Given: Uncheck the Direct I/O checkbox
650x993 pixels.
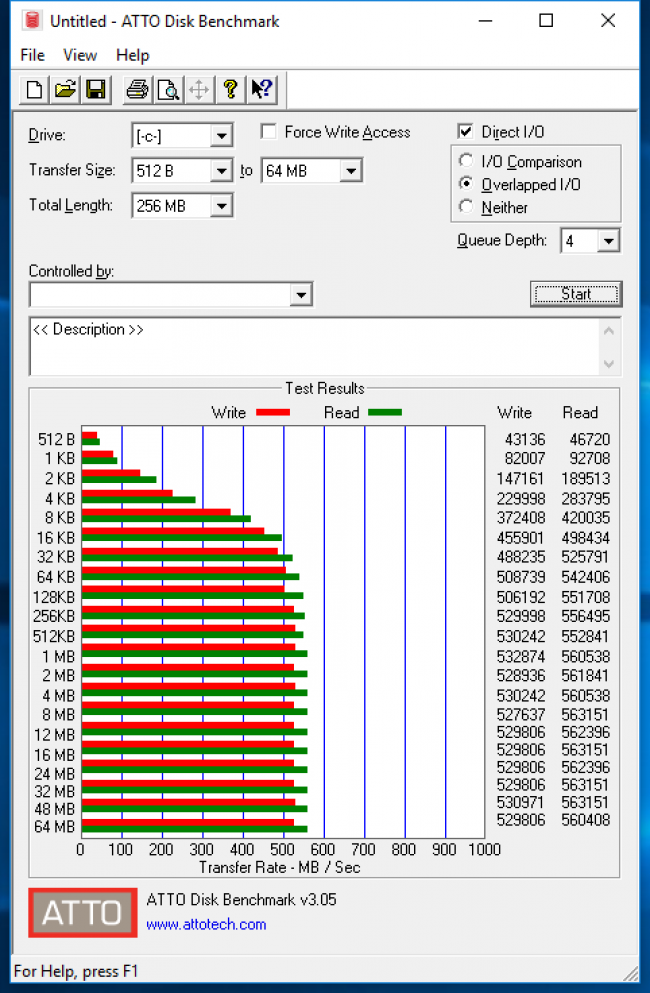Looking at the screenshot, I should [x=465, y=131].
